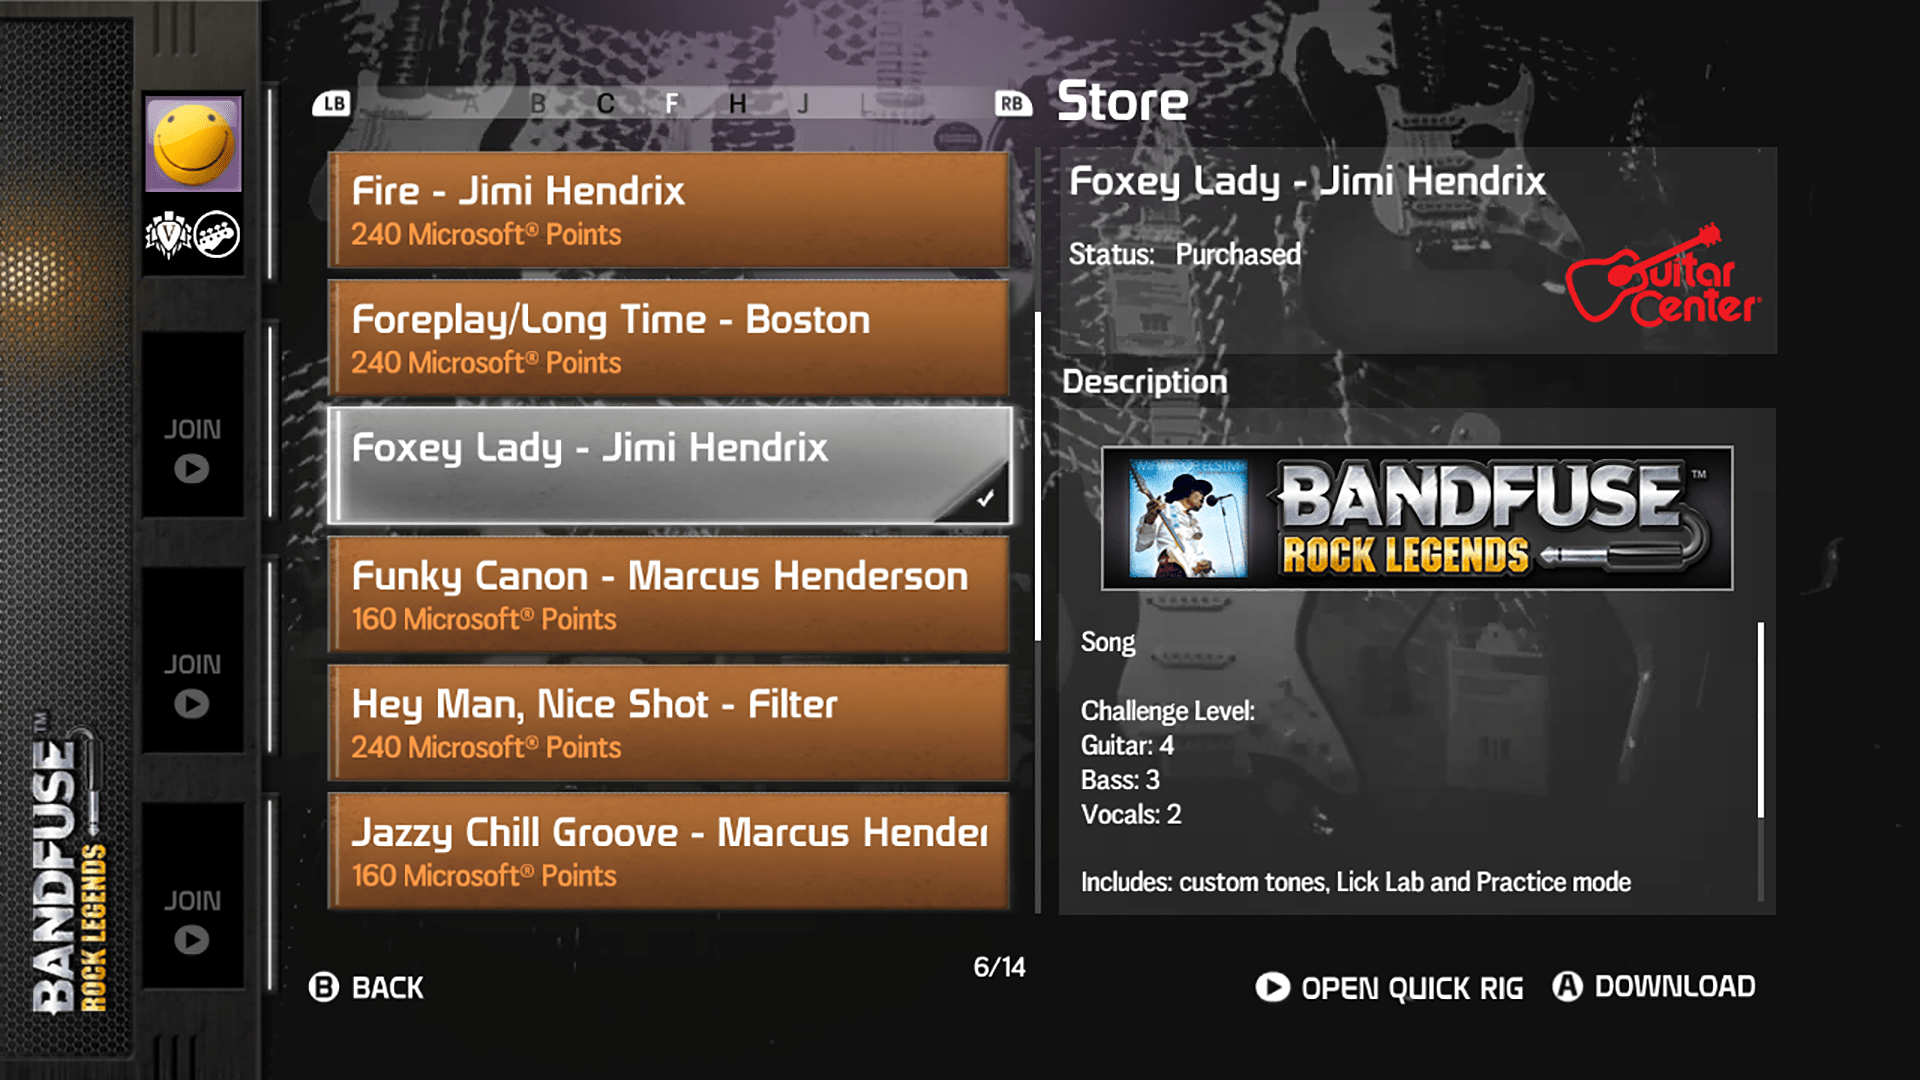Click the purchased checkmark on Foxey Lady
The height and width of the screenshot is (1080, 1920).
985,498
